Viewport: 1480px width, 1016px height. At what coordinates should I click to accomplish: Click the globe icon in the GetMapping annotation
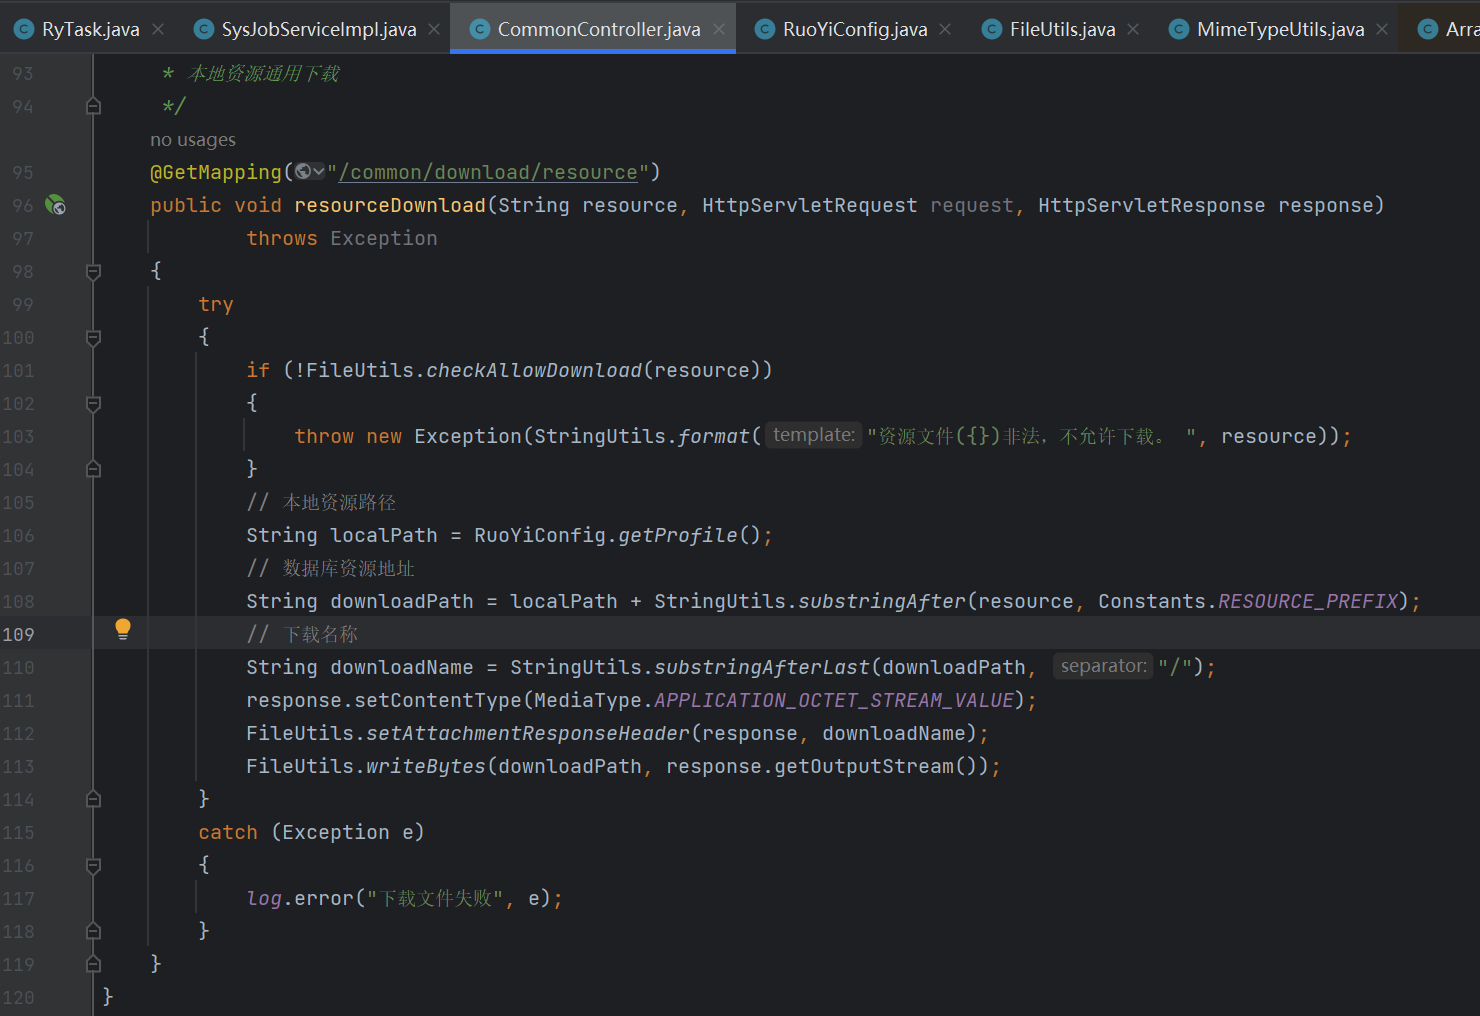pyautogui.click(x=304, y=172)
